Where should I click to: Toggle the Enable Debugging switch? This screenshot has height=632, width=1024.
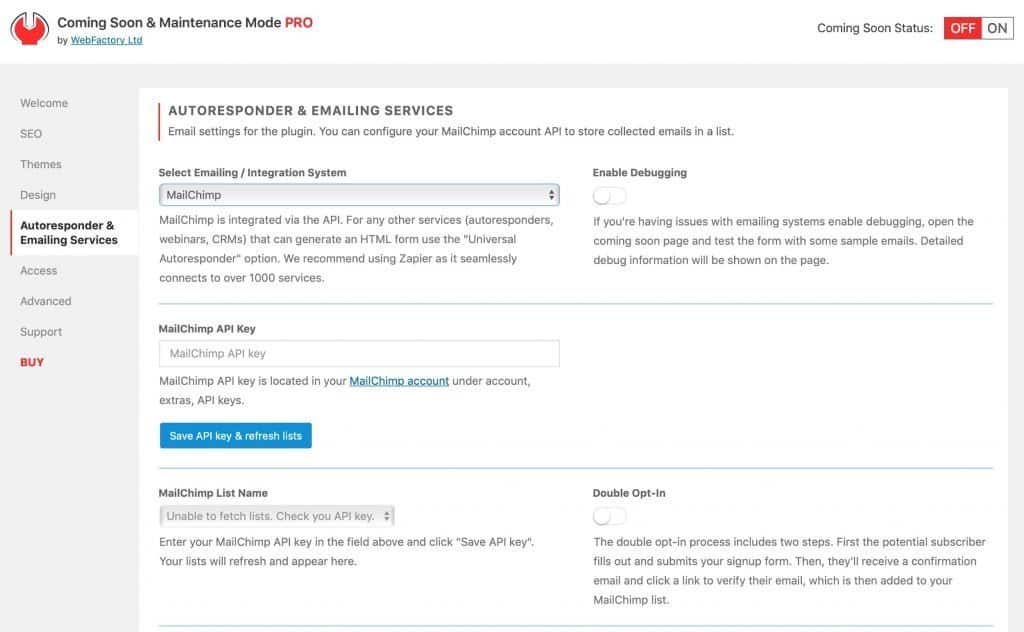(x=609, y=196)
